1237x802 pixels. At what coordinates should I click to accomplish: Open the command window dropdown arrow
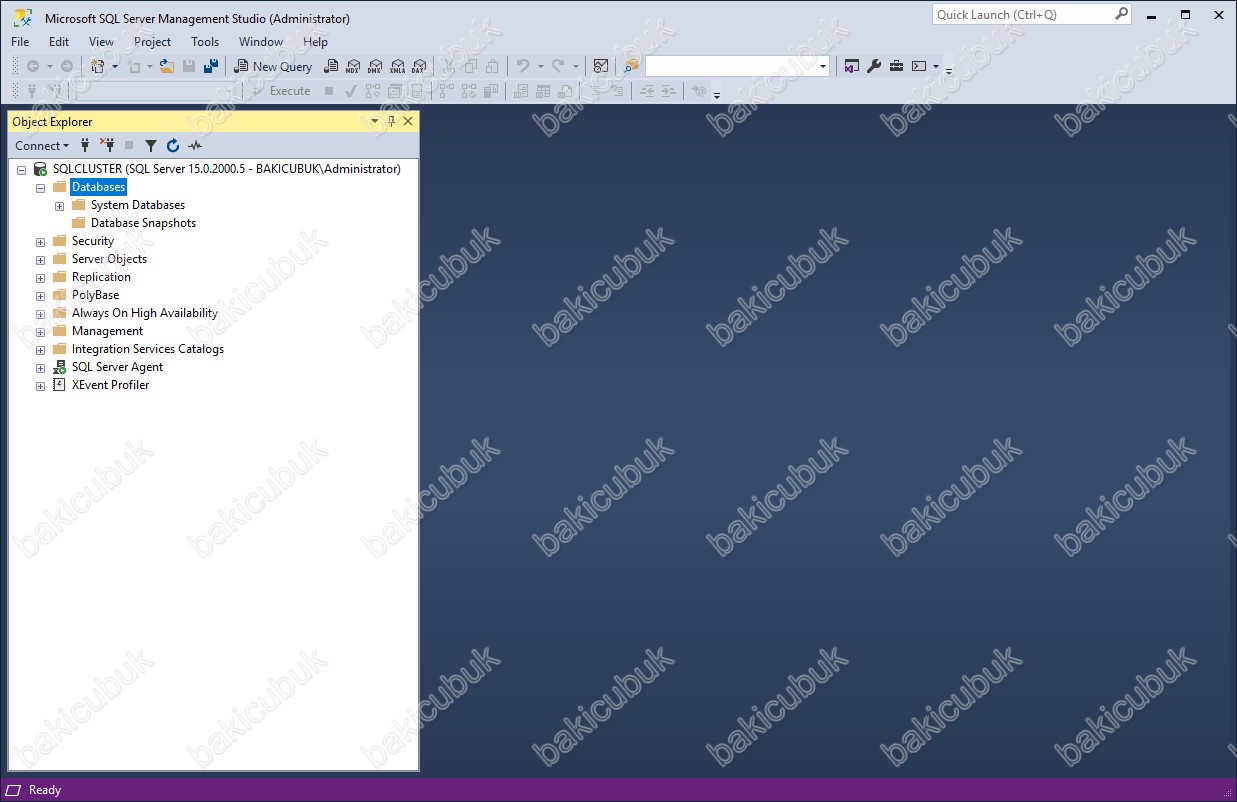[936, 66]
